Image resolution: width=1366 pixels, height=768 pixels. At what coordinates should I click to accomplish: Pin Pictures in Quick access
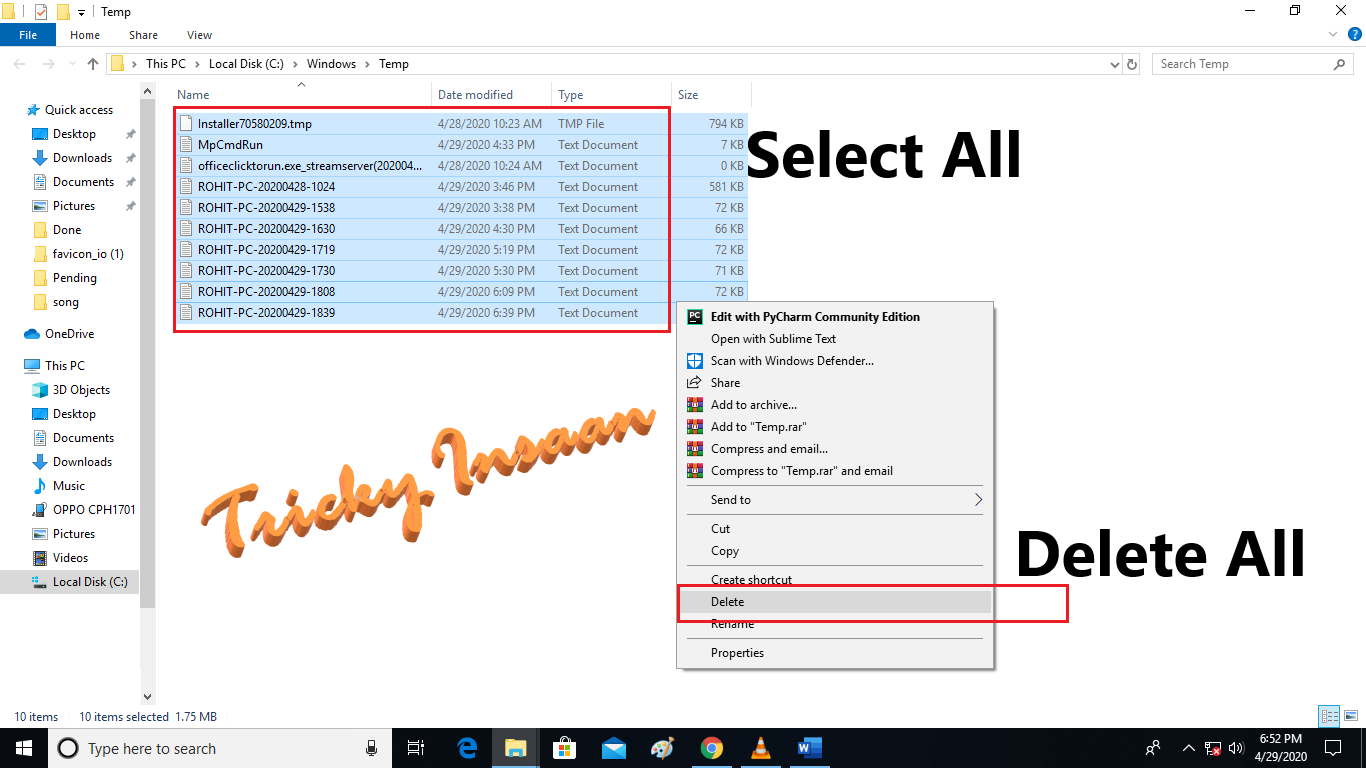(x=131, y=205)
